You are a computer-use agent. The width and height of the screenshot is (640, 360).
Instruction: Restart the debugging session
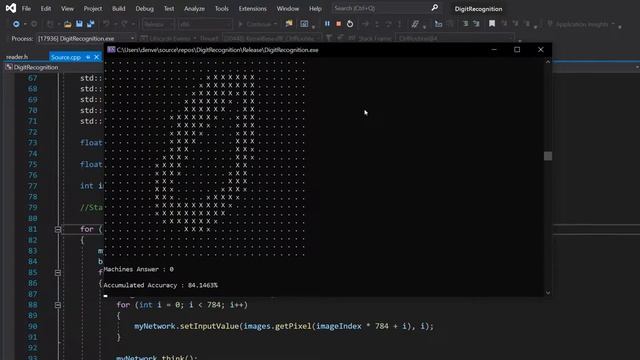tap(350, 24)
